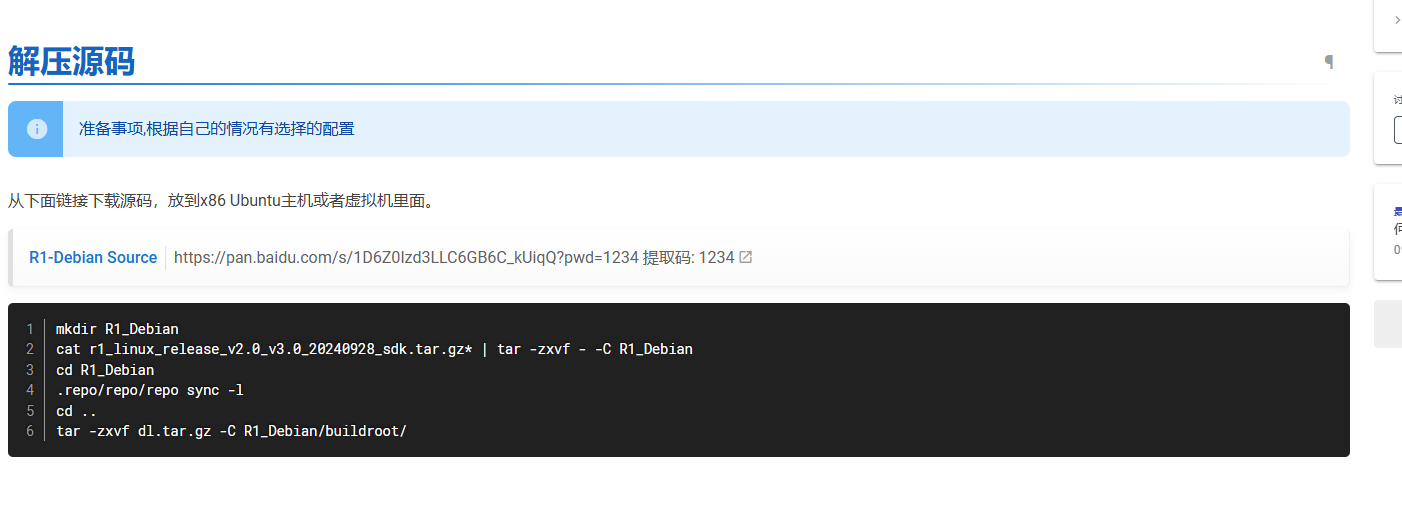
Task: Click the info icon in the blue note
Action: [x=37, y=129]
